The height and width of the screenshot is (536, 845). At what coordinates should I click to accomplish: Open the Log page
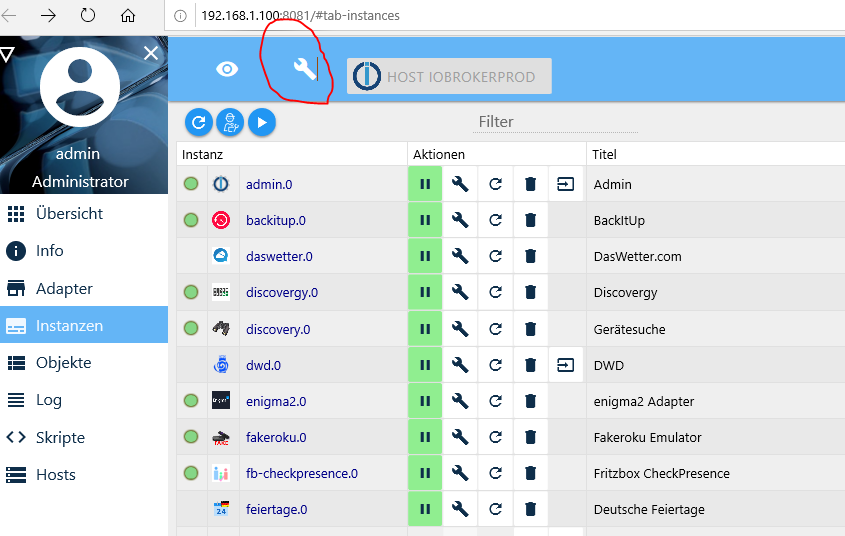[84, 400]
